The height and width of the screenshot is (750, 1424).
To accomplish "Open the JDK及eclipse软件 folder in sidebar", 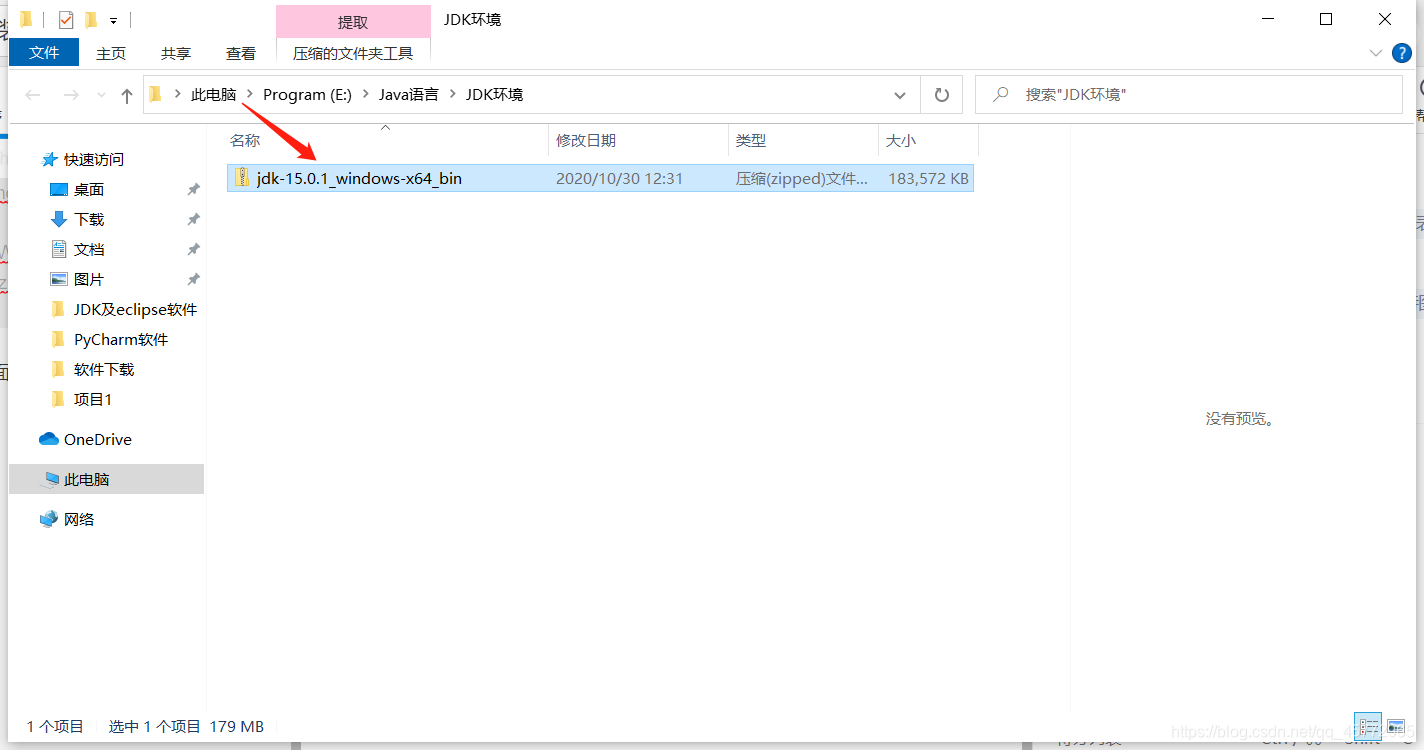I will coord(135,309).
